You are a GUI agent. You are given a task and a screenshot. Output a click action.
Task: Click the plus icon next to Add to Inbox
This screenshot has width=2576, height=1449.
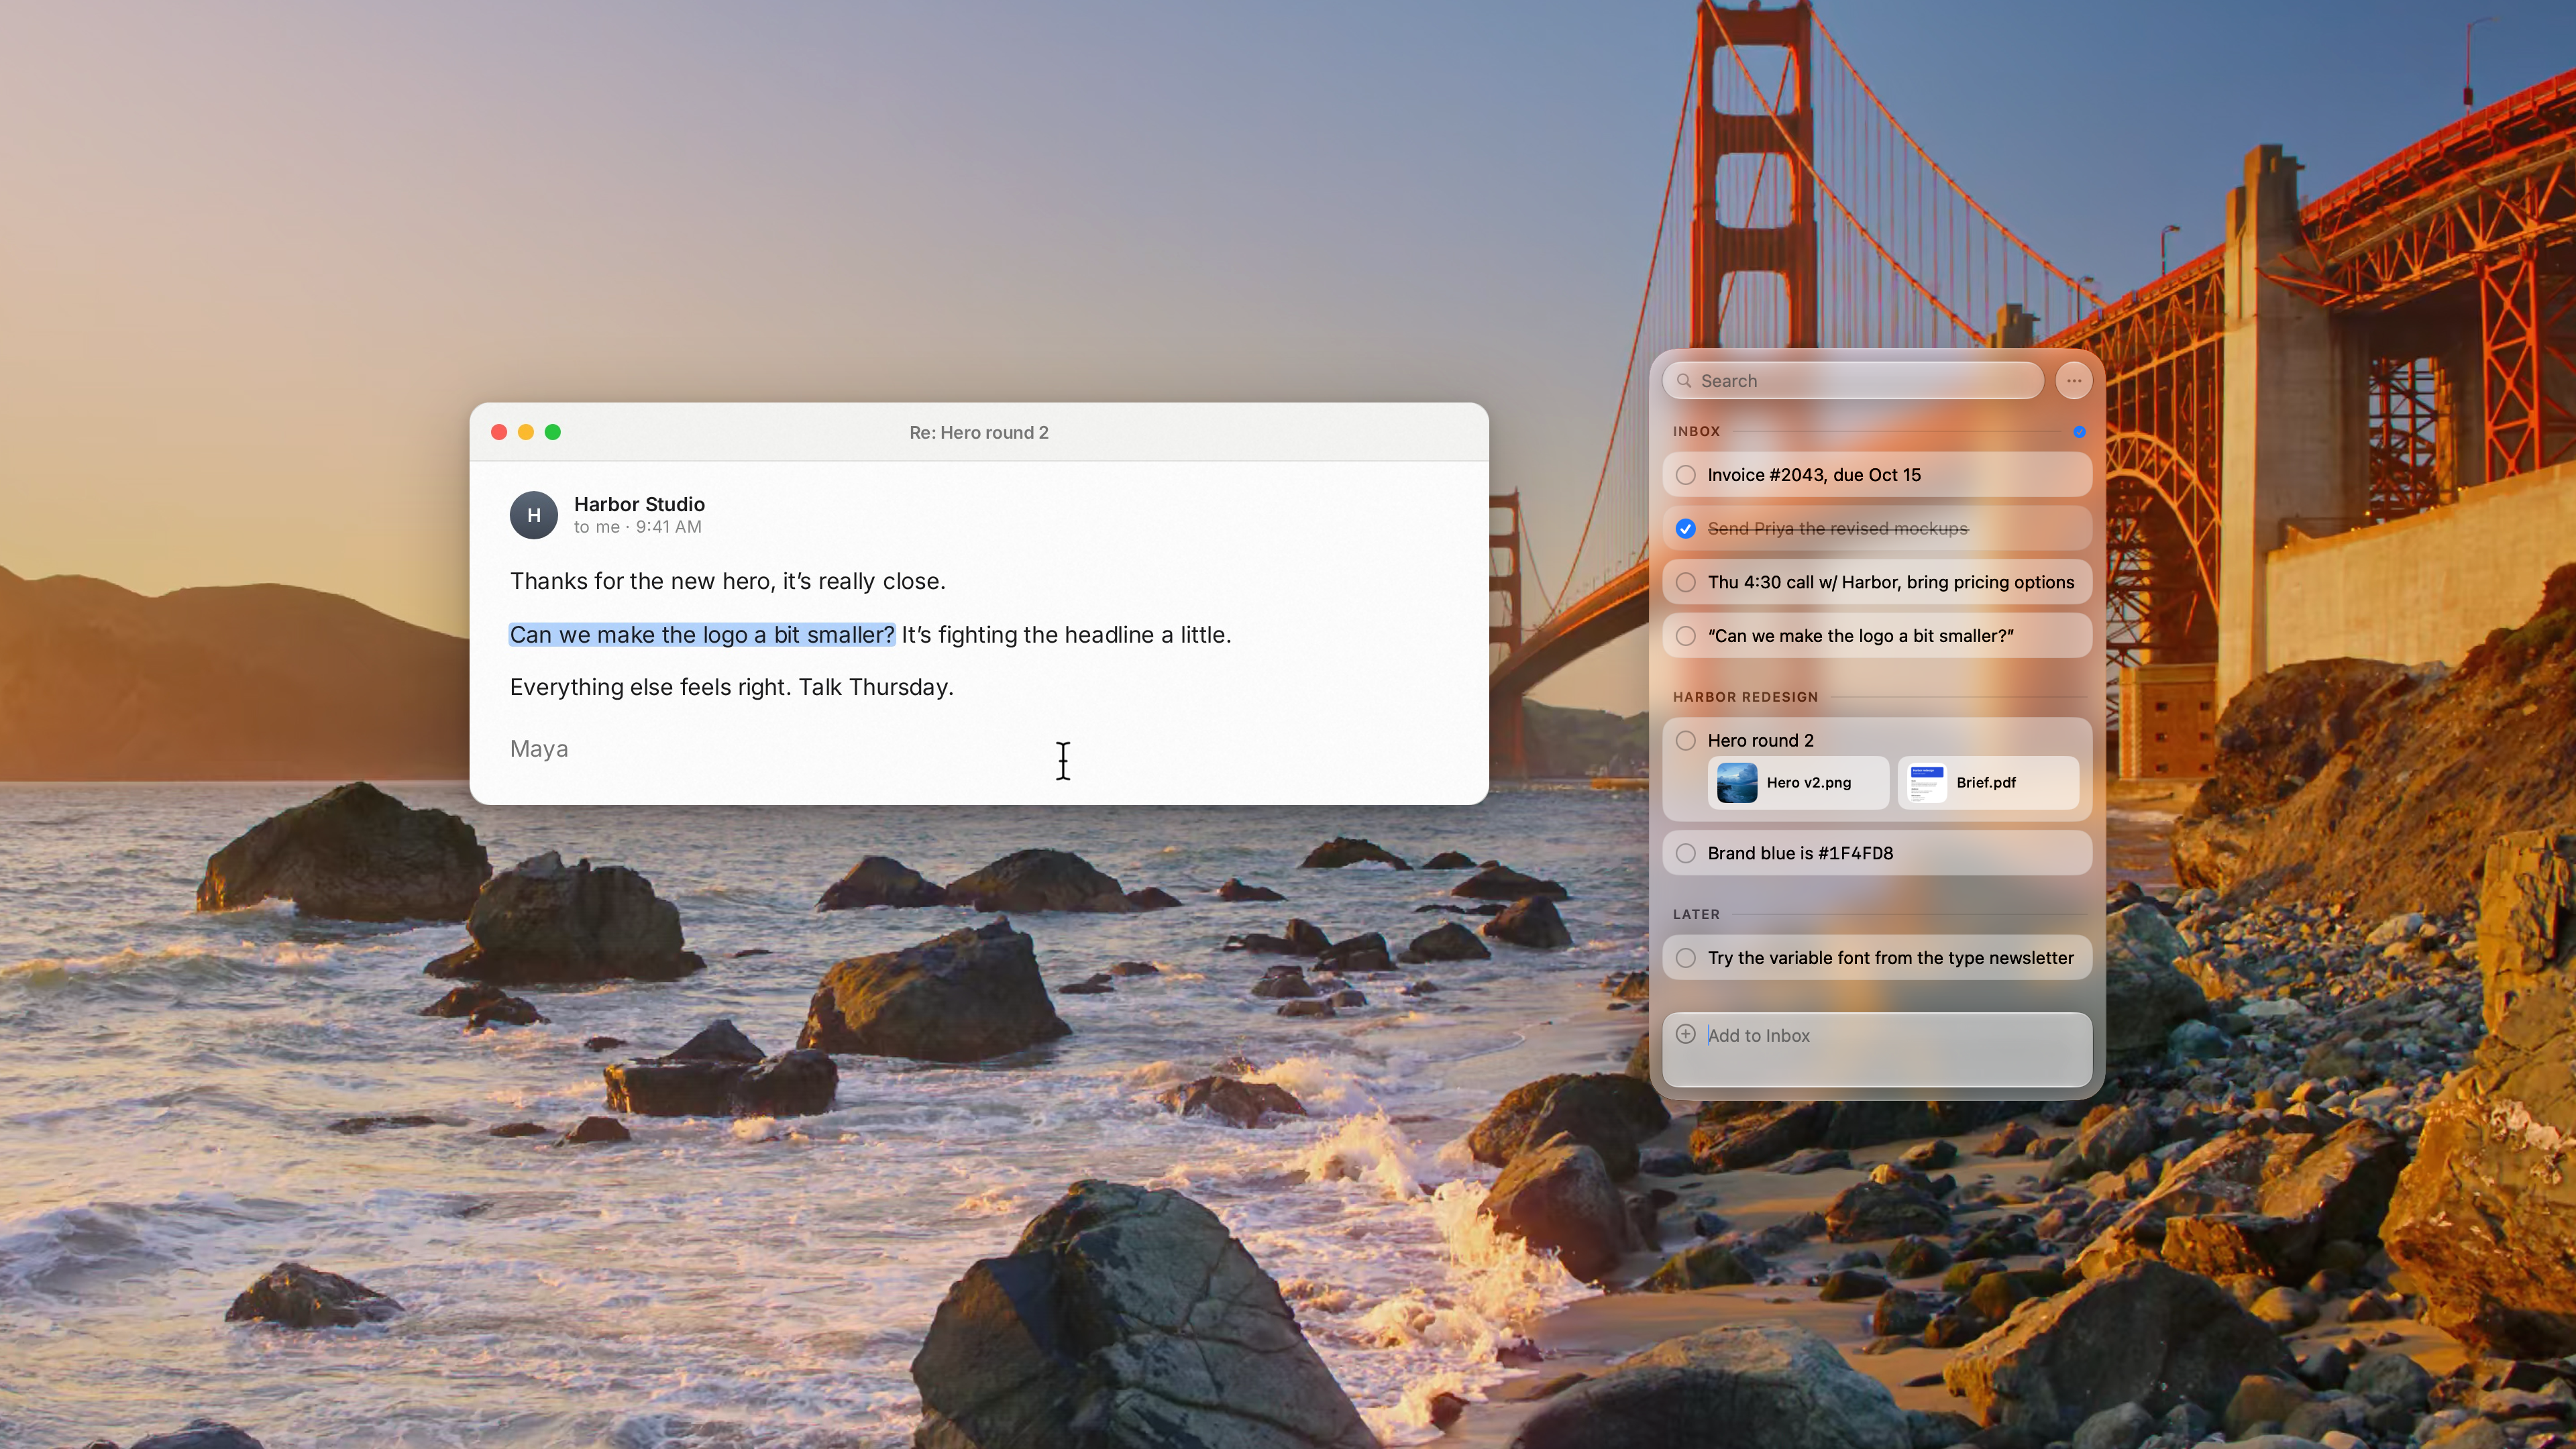1686,1034
